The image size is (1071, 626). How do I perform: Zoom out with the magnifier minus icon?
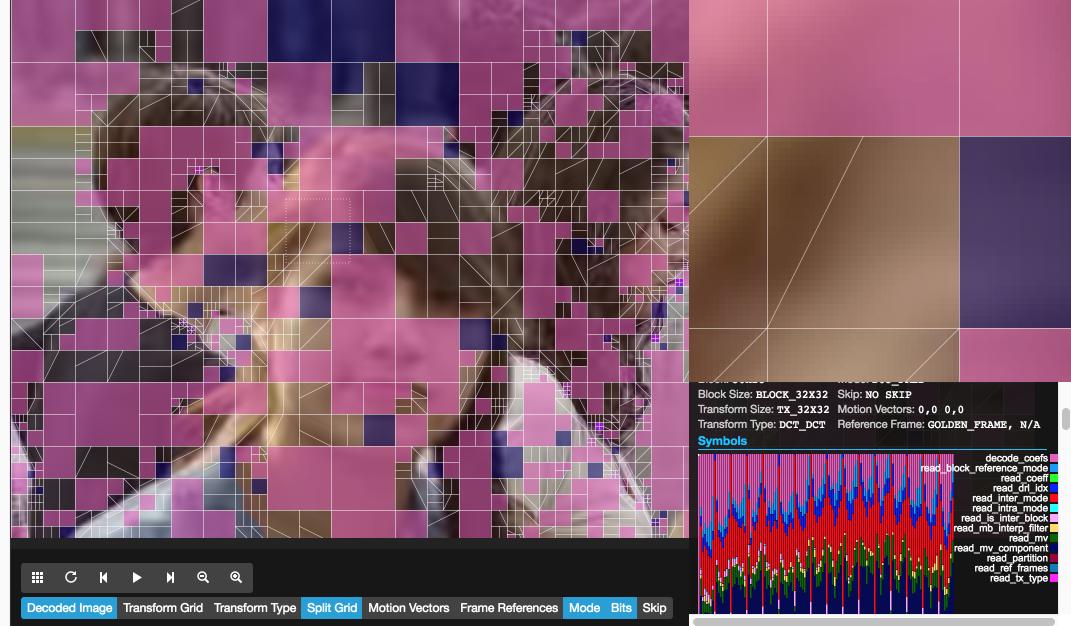203,577
